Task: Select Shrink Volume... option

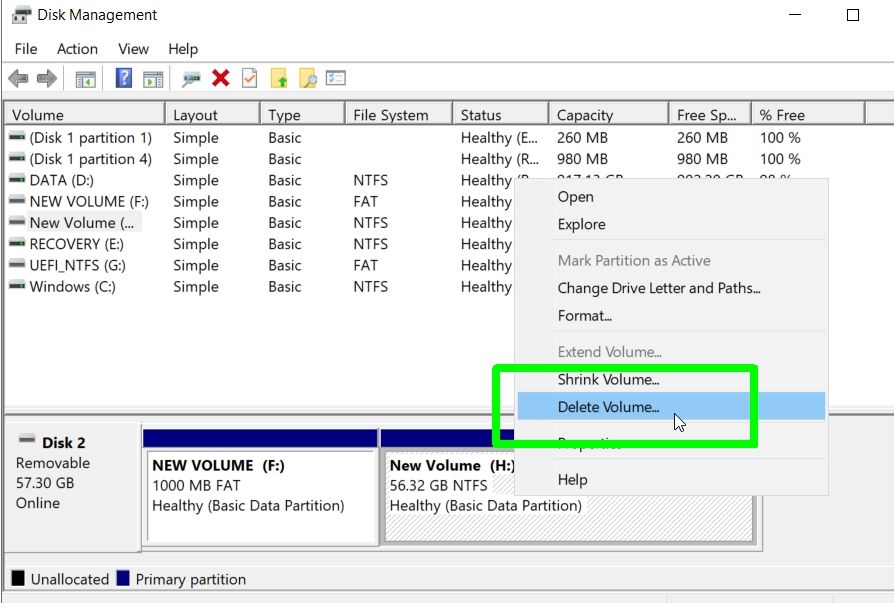Action: click(x=671, y=379)
